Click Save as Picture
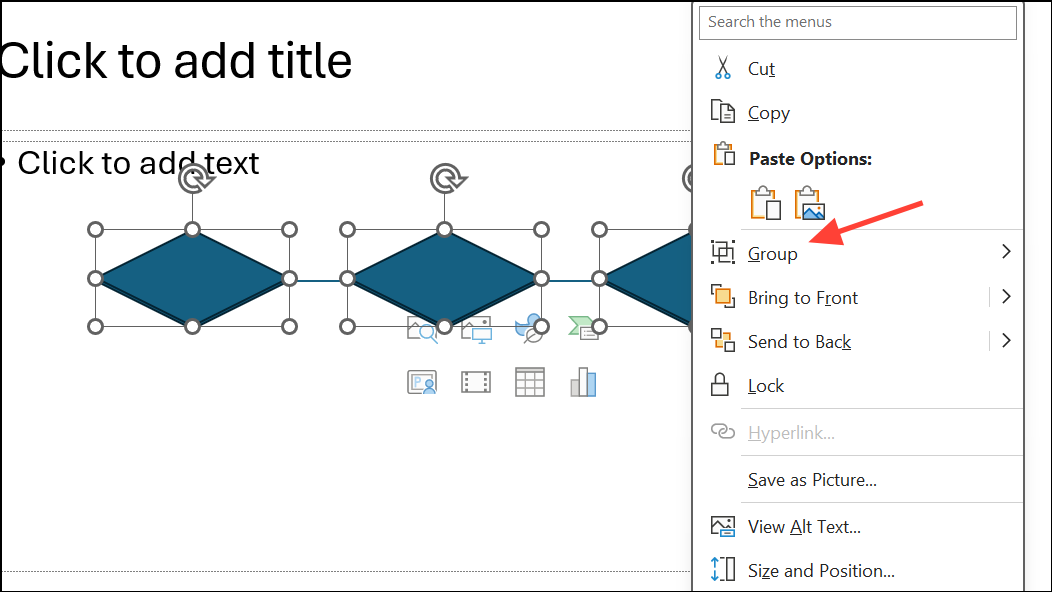Viewport: 1052px width, 592px height. (x=811, y=479)
